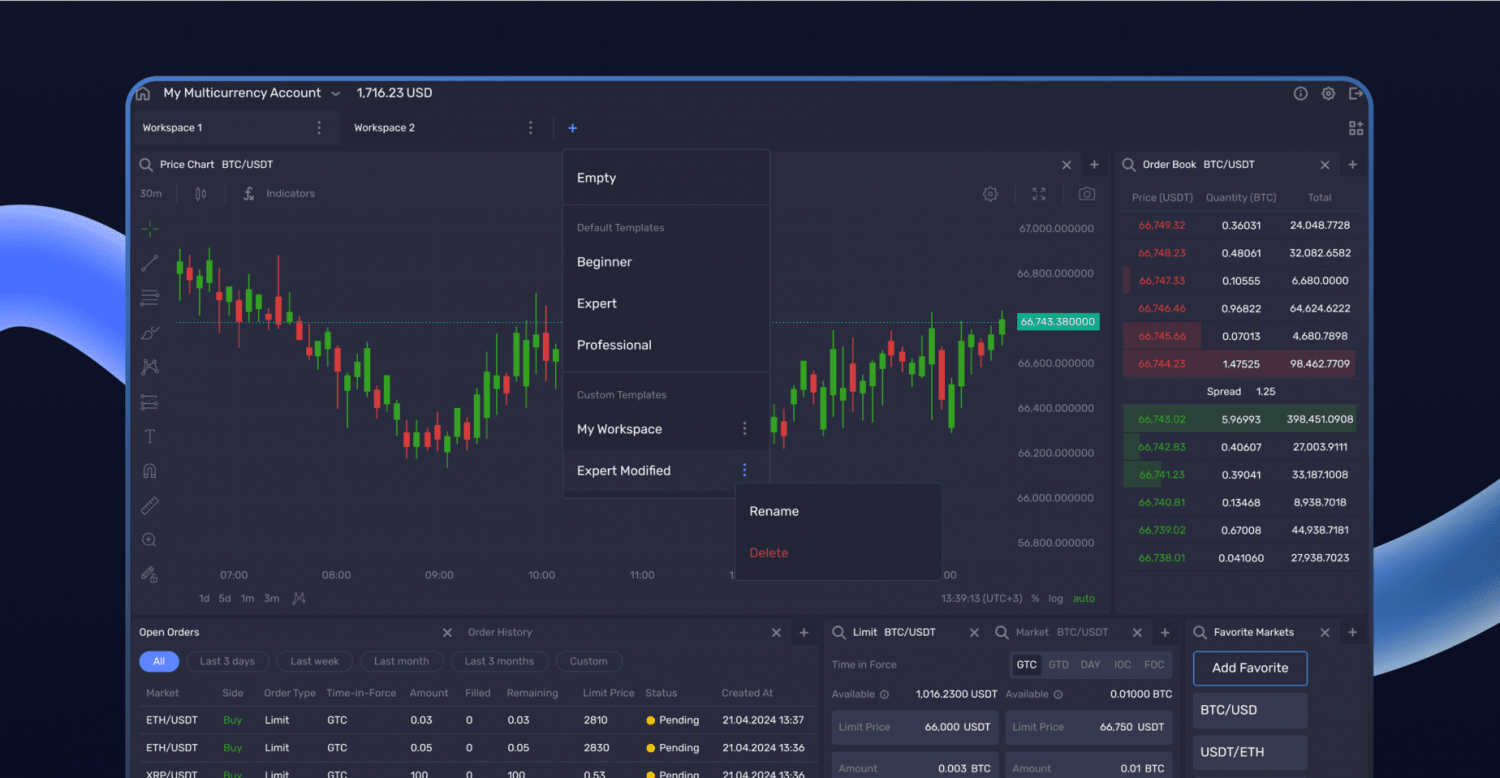The width and height of the screenshot is (1500, 778).
Task: Select the crosshair cursor tool
Action: (149, 228)
